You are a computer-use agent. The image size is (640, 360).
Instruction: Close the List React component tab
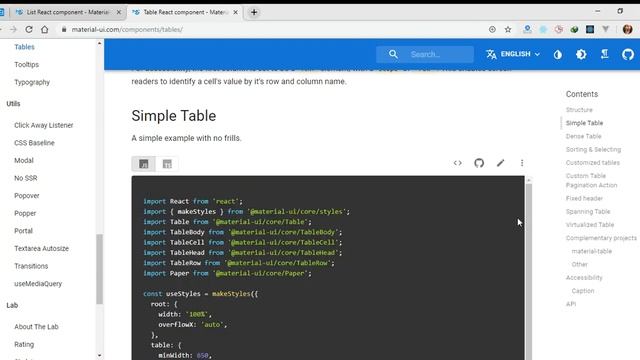119,12
